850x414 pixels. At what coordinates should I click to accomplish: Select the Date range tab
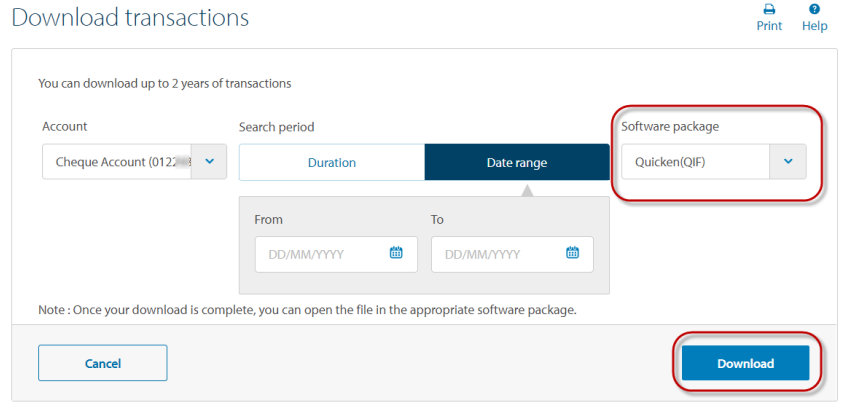coord(517,162)
